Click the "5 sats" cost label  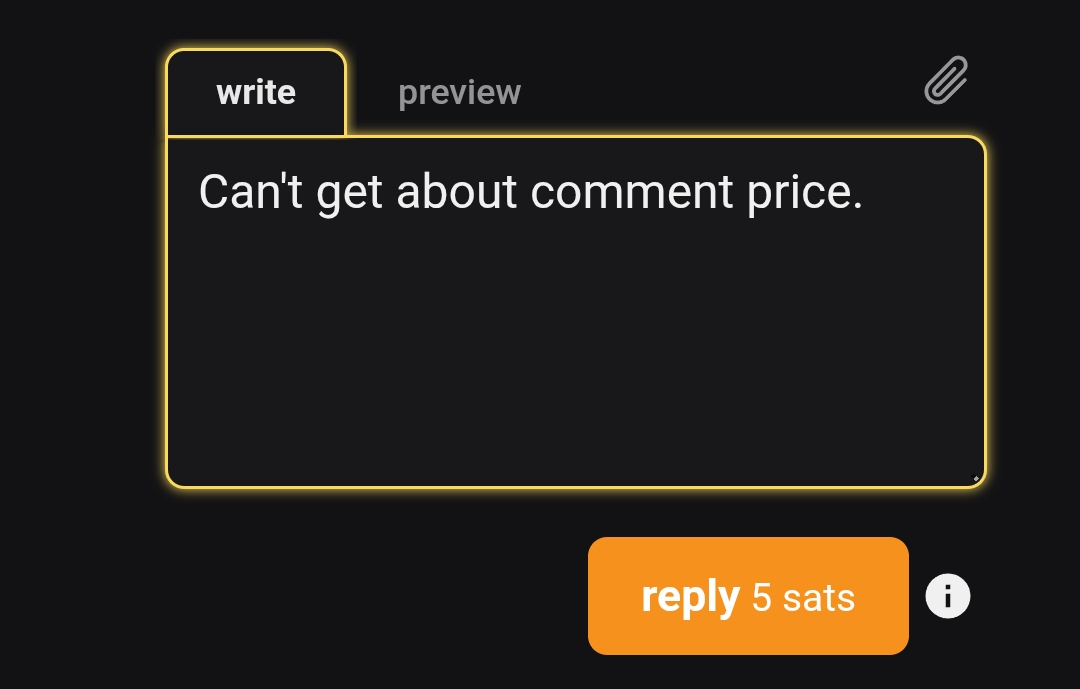point(803,598)
